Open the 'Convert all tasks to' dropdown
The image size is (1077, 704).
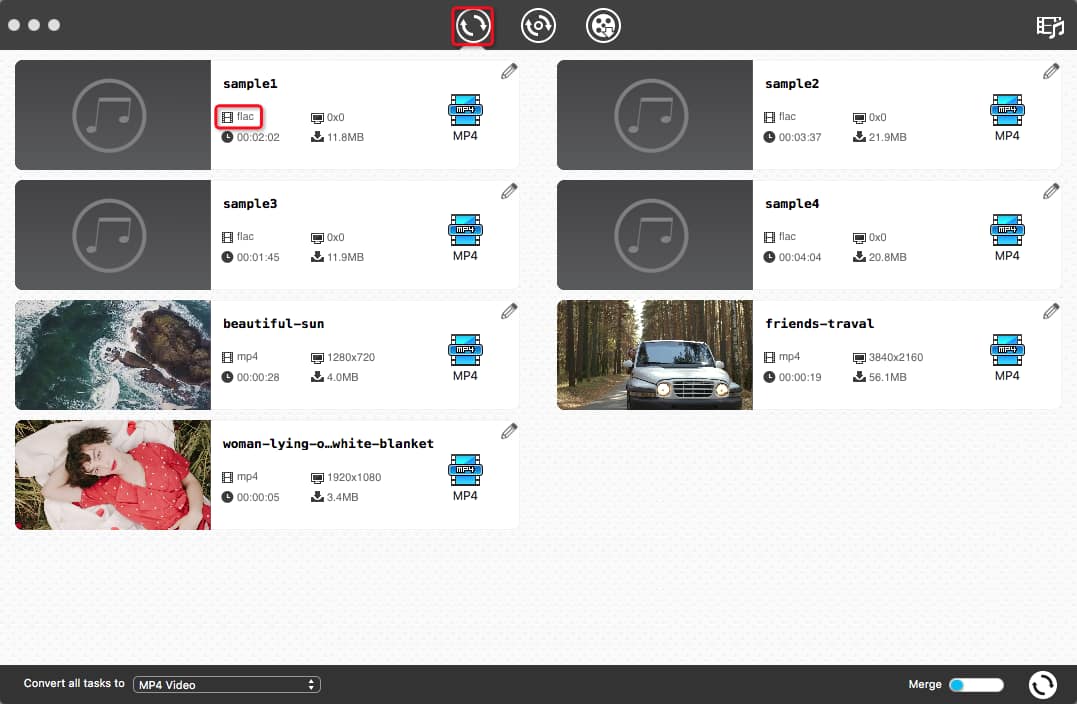tap(226, 684)
